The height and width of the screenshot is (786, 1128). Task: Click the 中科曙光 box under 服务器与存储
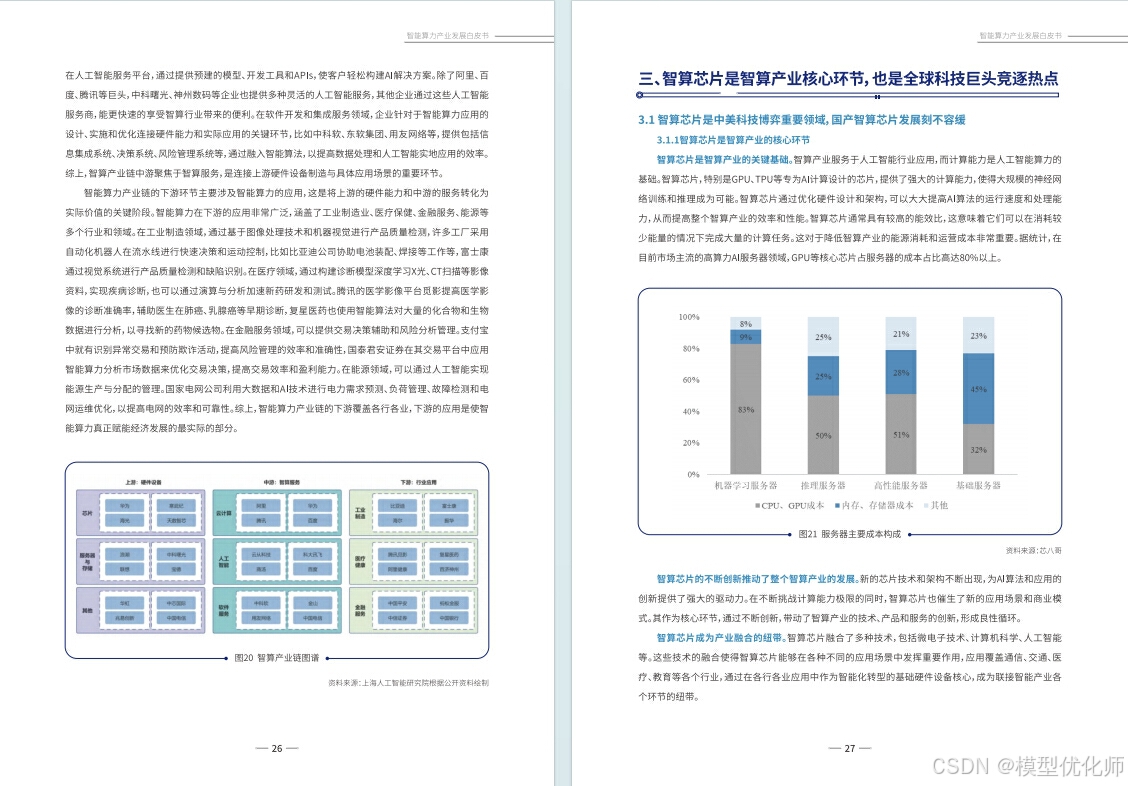176,554
